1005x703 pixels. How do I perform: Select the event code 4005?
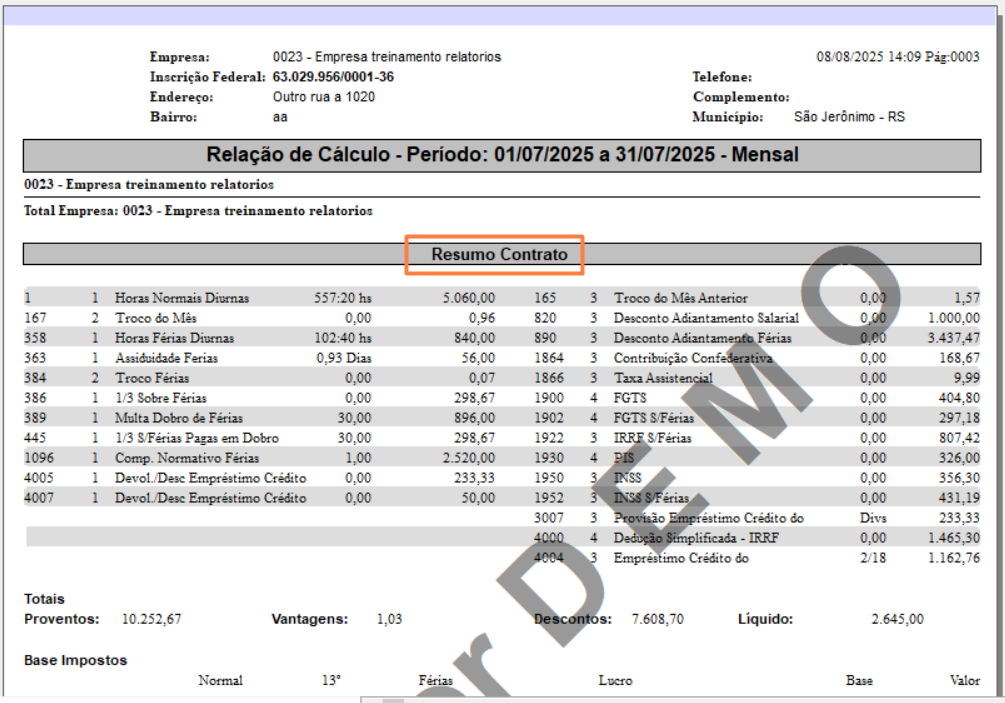tap(39, 478)
